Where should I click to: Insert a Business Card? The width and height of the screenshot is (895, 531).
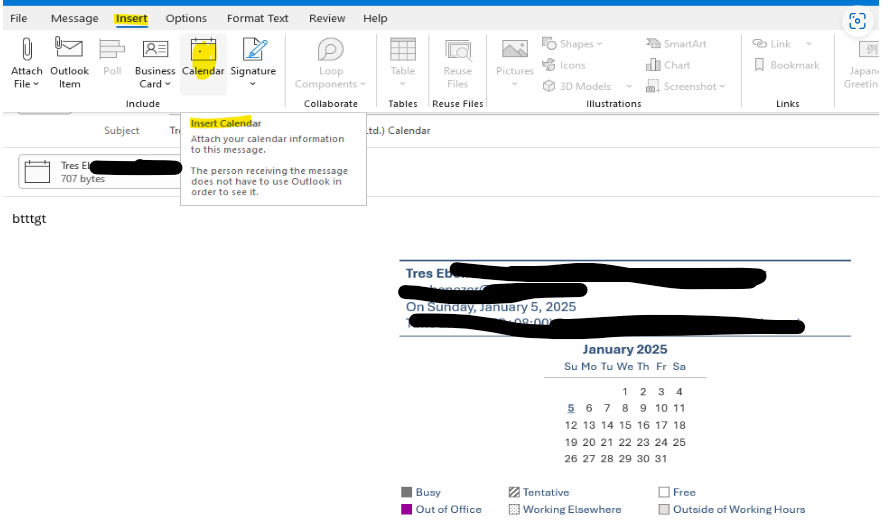click(155, 63)
